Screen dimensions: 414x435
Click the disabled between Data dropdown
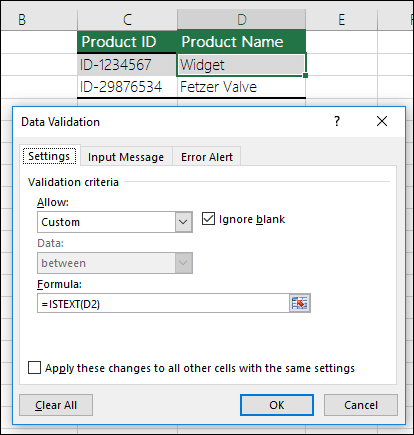click(115, 263)
